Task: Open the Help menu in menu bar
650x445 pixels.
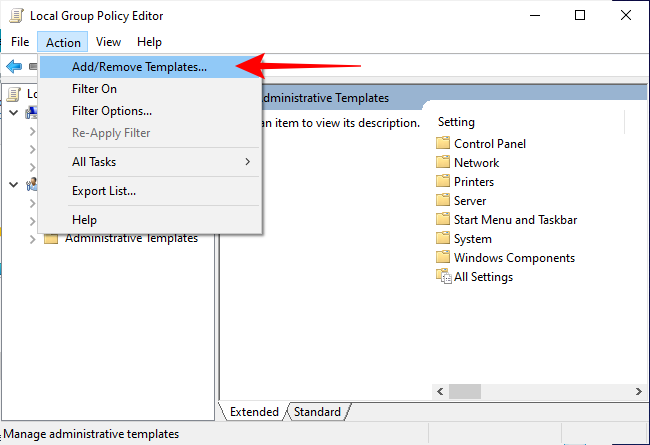Action: click(x=149, y=42)
